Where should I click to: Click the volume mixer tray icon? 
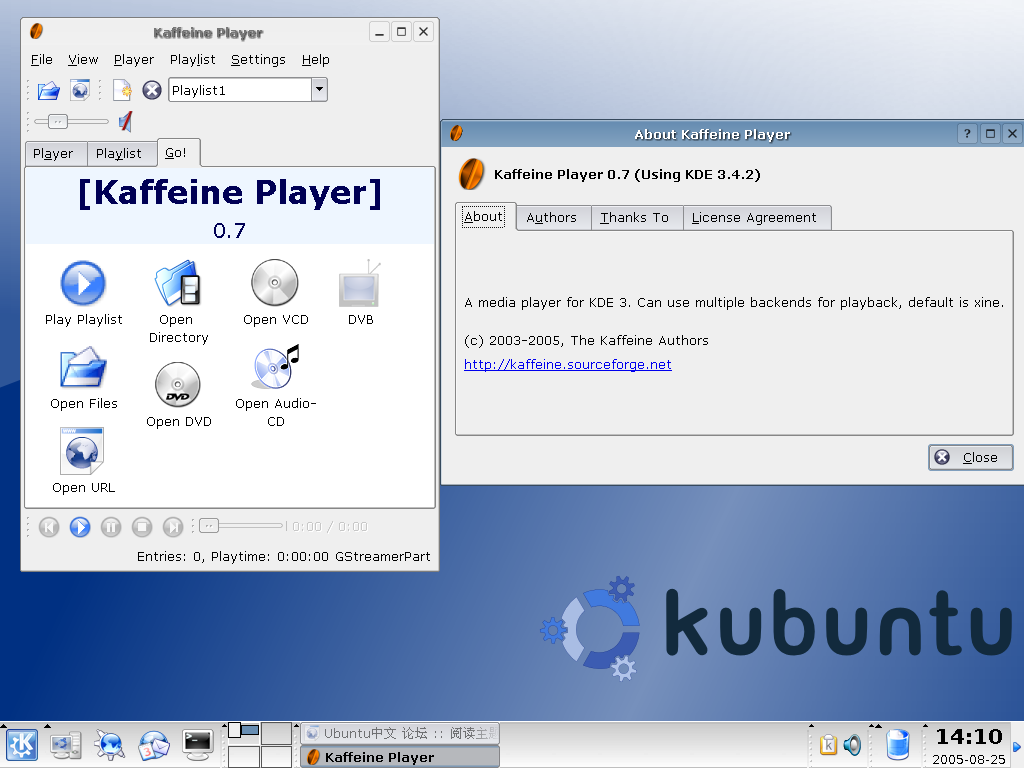click(852, 744)
